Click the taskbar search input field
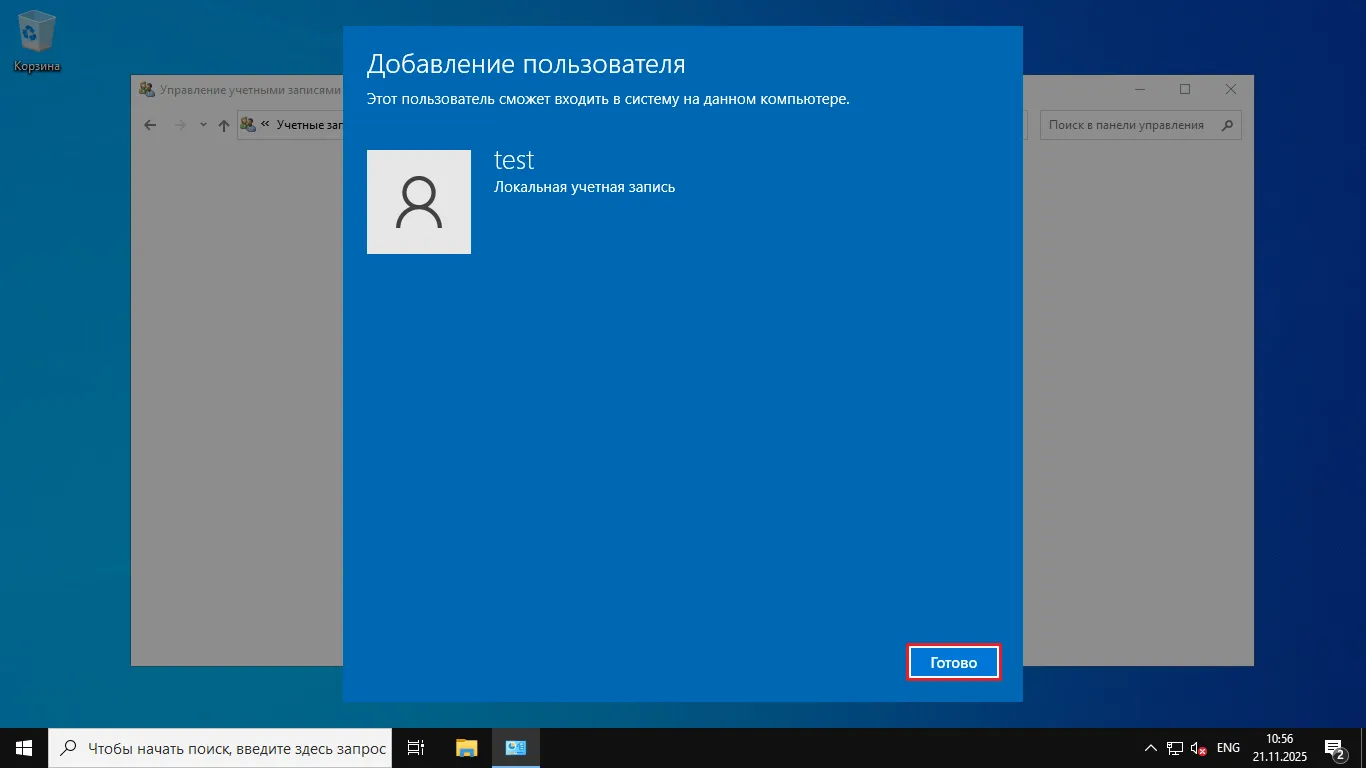Image resolution: width=1366 pixels, height=768 pixels. click(220, 747)
